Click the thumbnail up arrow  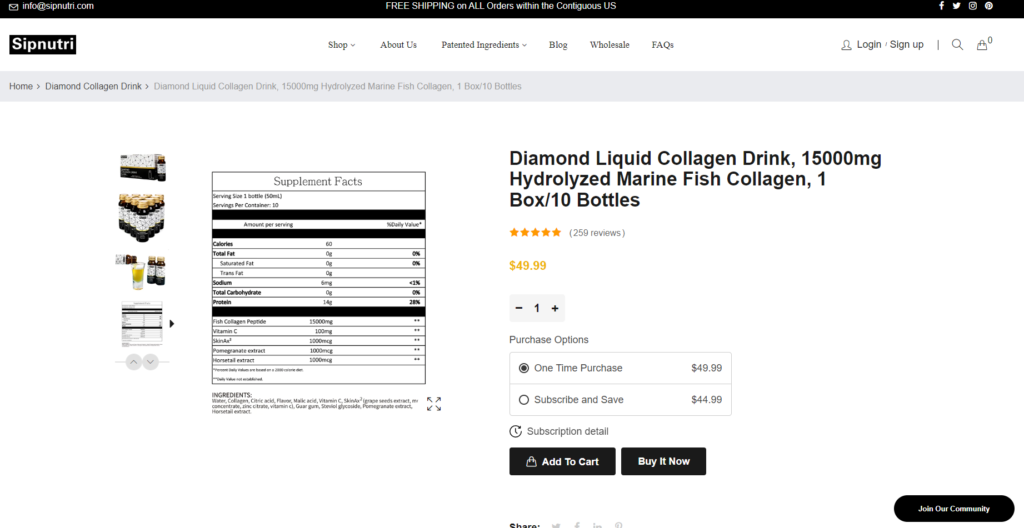click(x=133, y=361)
